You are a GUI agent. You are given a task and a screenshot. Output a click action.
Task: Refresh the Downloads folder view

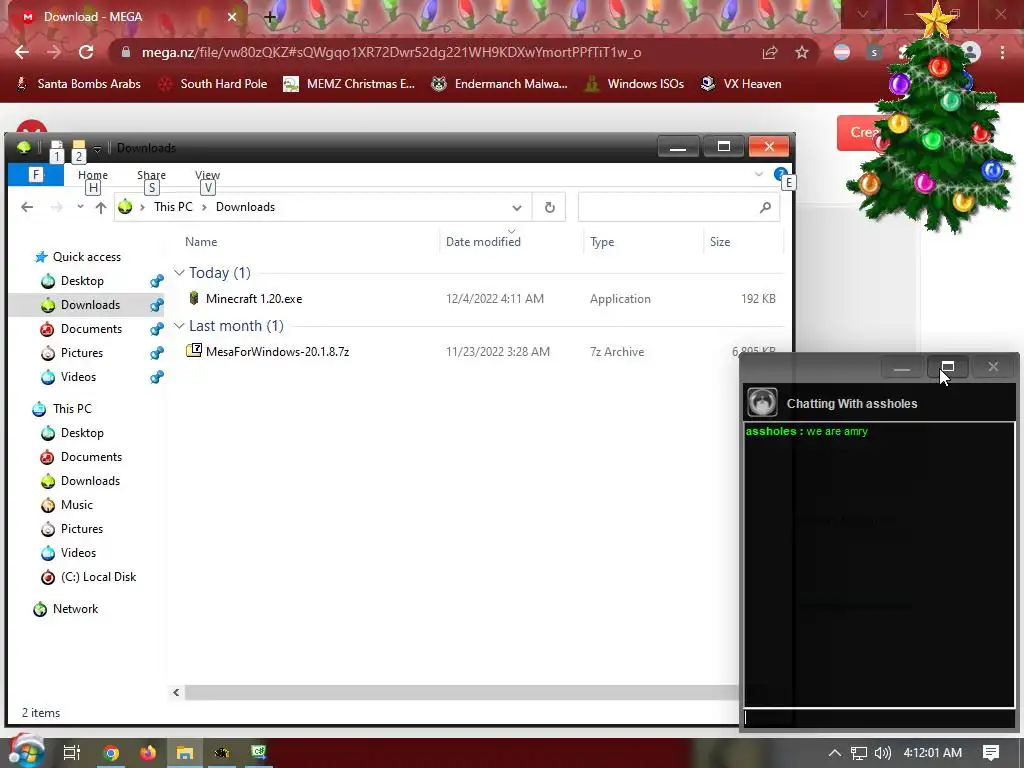(x=549, y=207)
